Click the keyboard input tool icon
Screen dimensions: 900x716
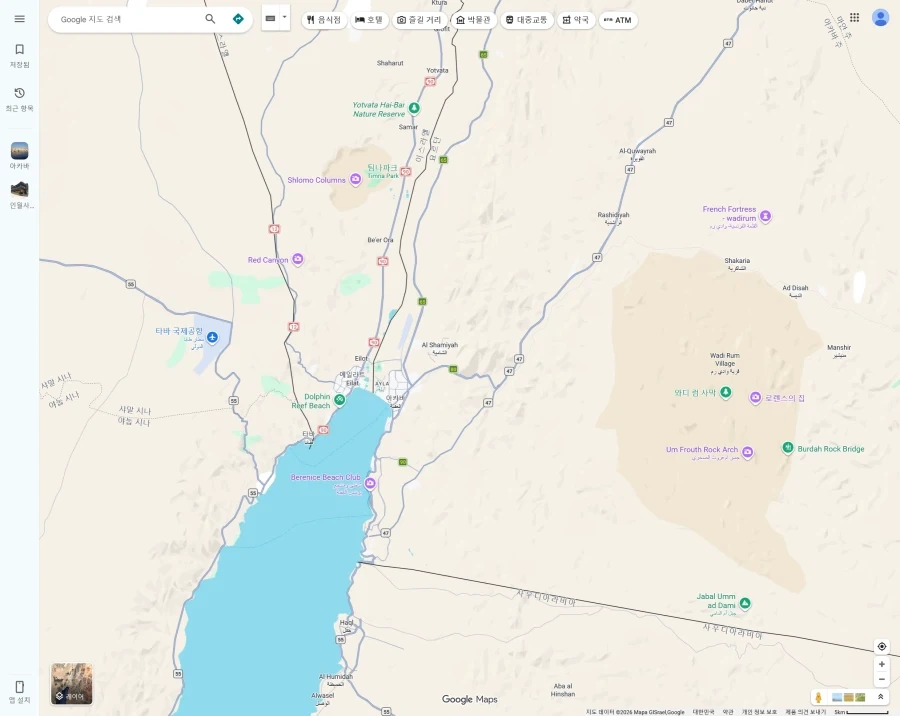click(270, 18)
